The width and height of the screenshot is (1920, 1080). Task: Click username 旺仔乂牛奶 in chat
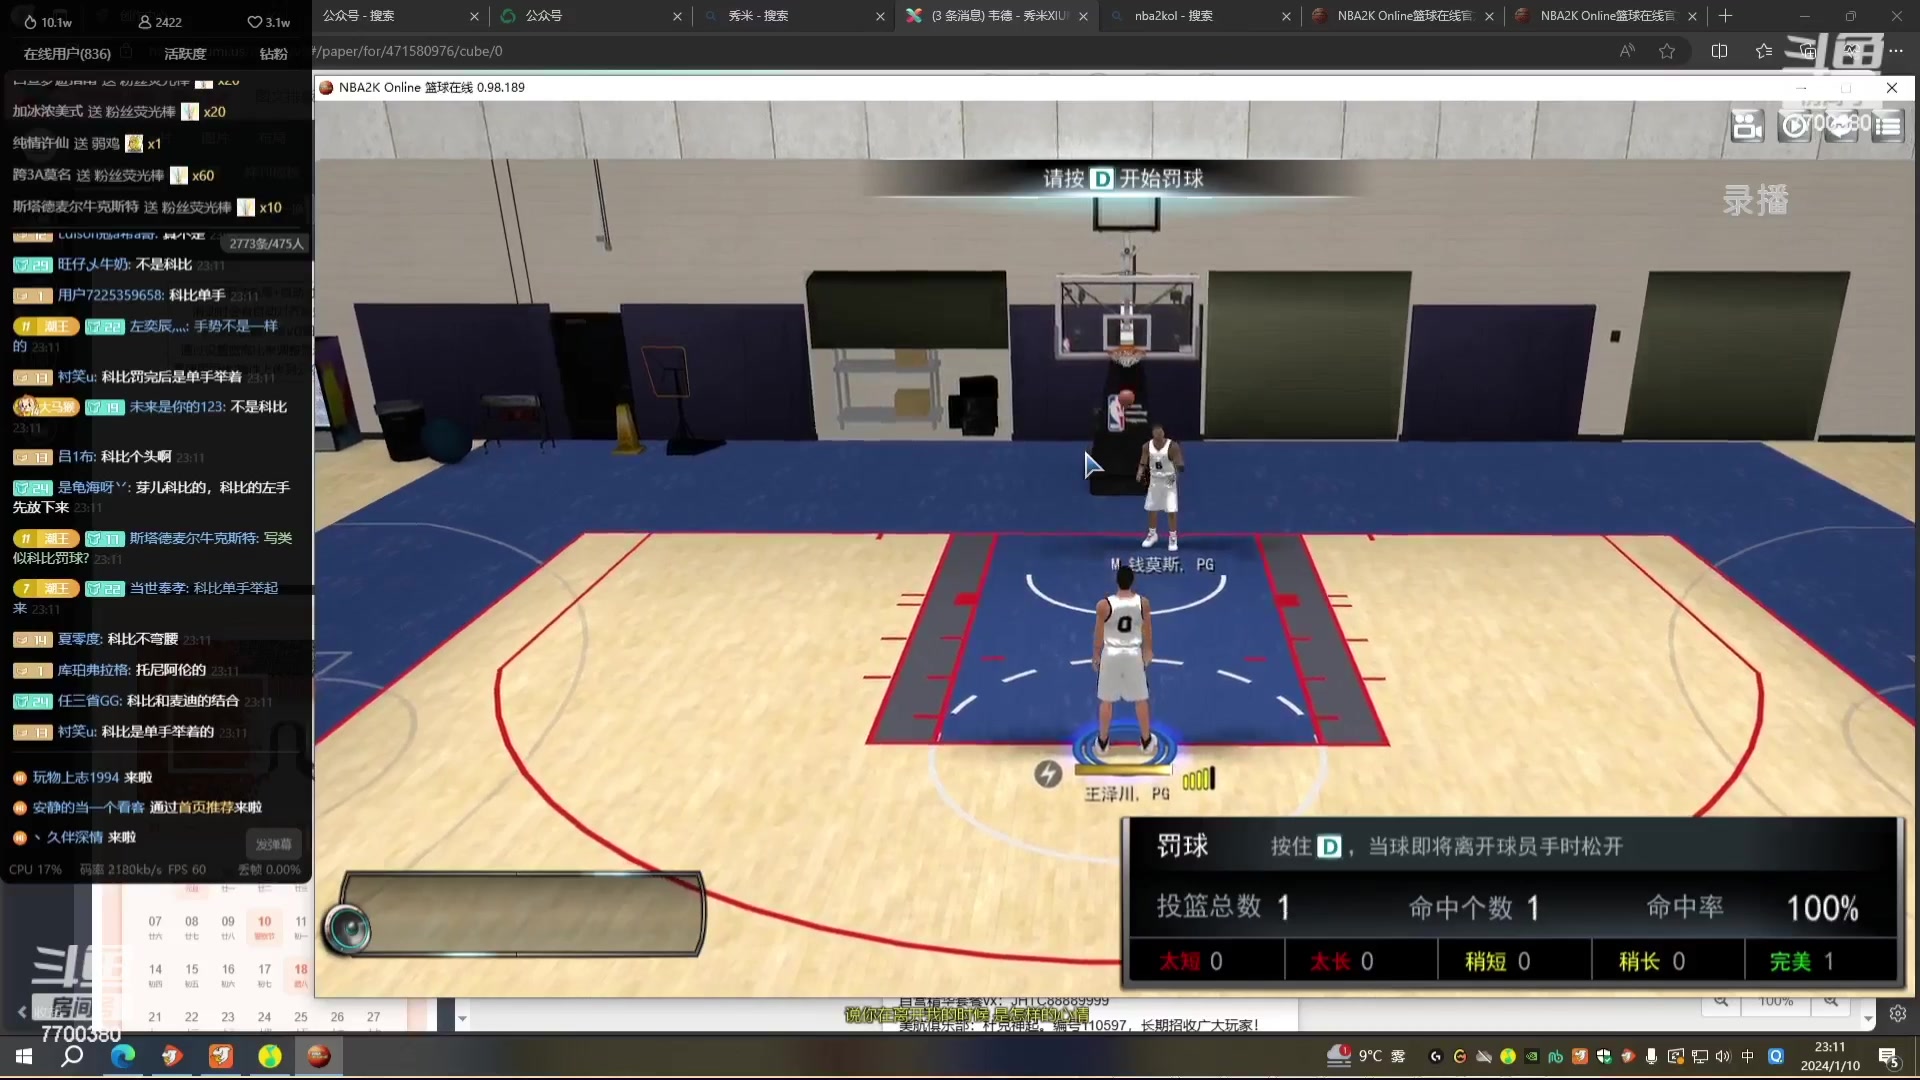click(x=94, y=265)
